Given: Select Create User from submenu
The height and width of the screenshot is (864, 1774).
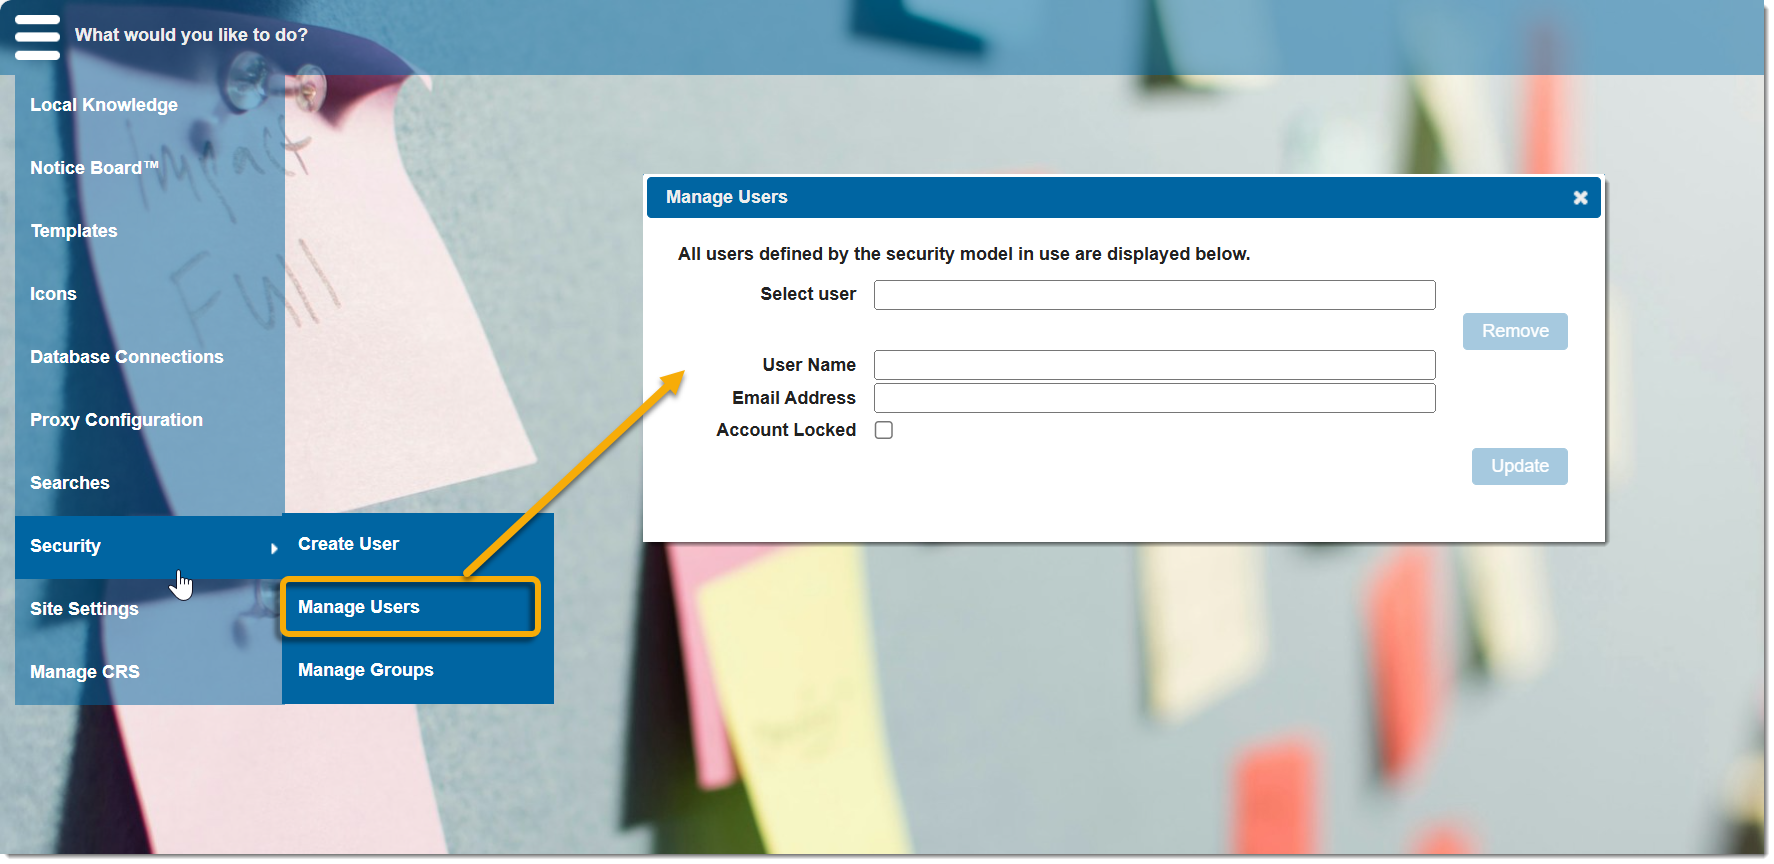Looking at the screenshot, I should [349, 545].
